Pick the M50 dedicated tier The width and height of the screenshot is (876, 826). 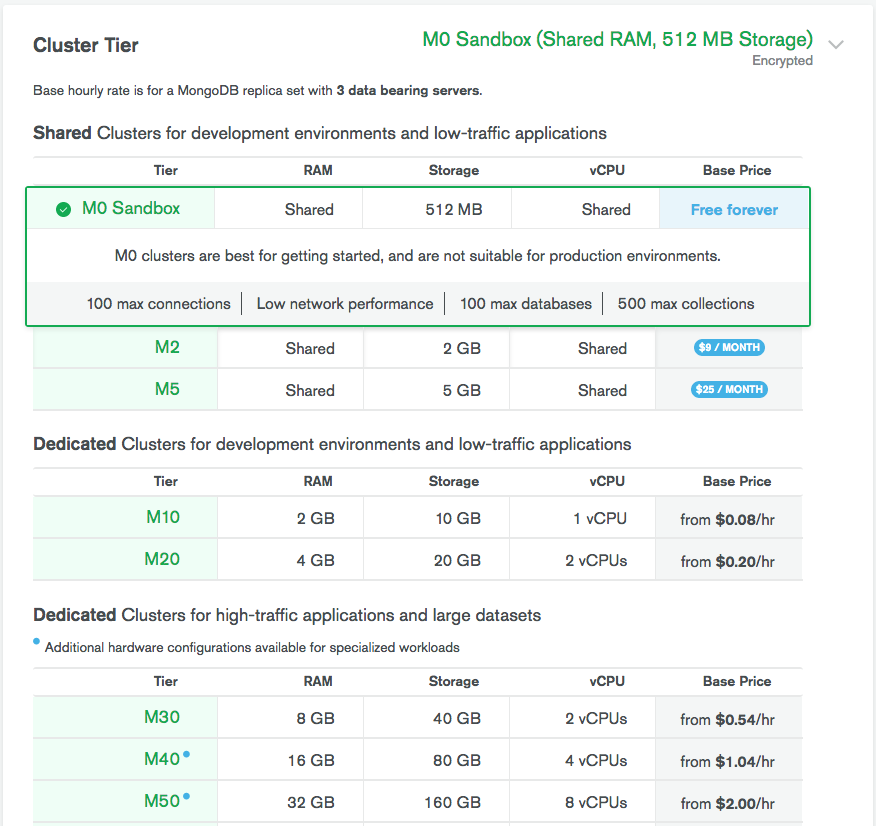click(162, 801)
